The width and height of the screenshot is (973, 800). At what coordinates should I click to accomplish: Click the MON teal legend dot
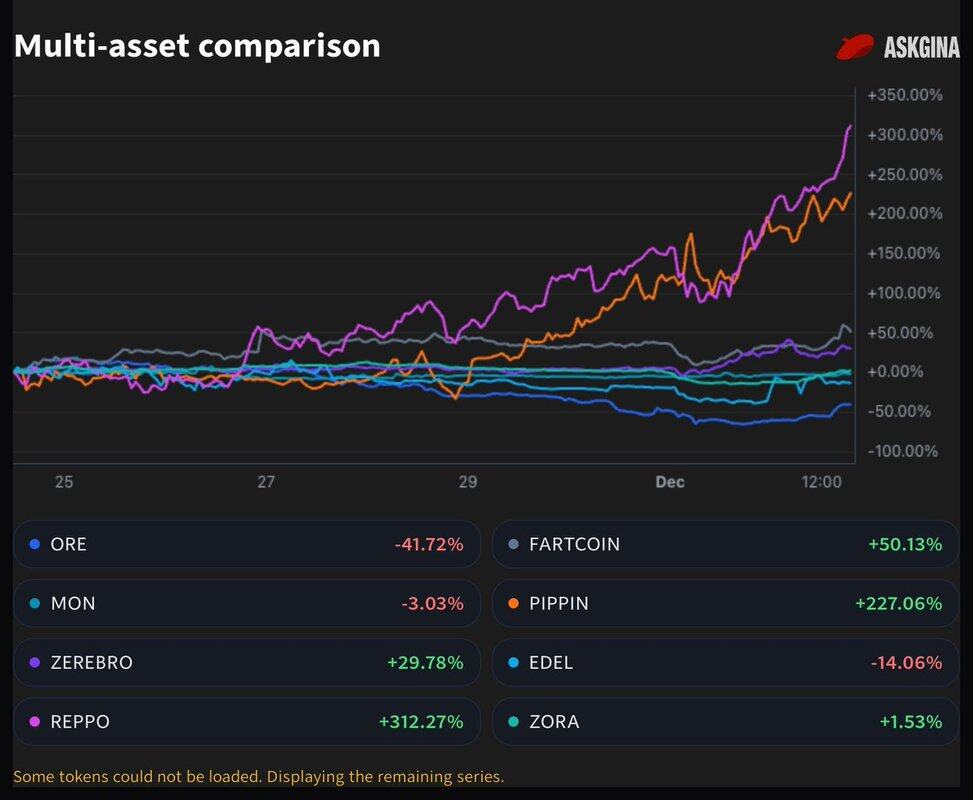coord(35,604)
